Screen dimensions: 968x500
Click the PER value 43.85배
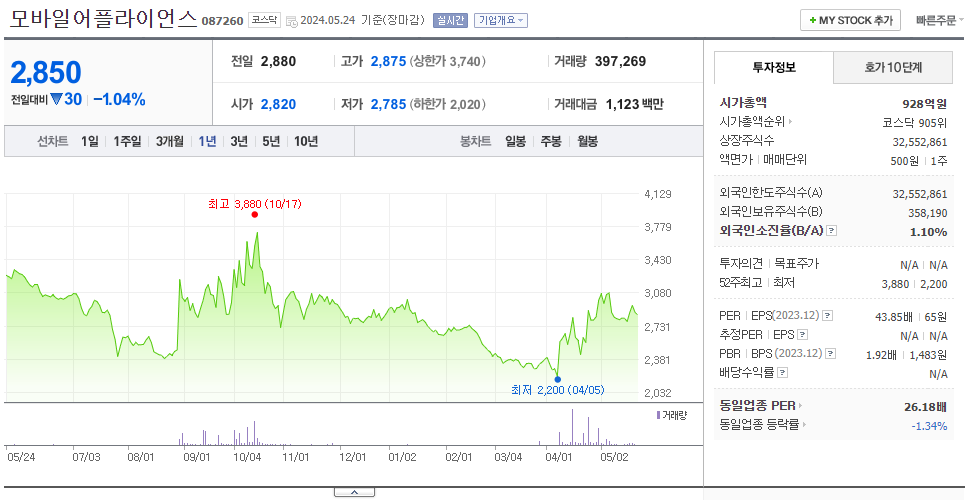[x=893, y=317]
